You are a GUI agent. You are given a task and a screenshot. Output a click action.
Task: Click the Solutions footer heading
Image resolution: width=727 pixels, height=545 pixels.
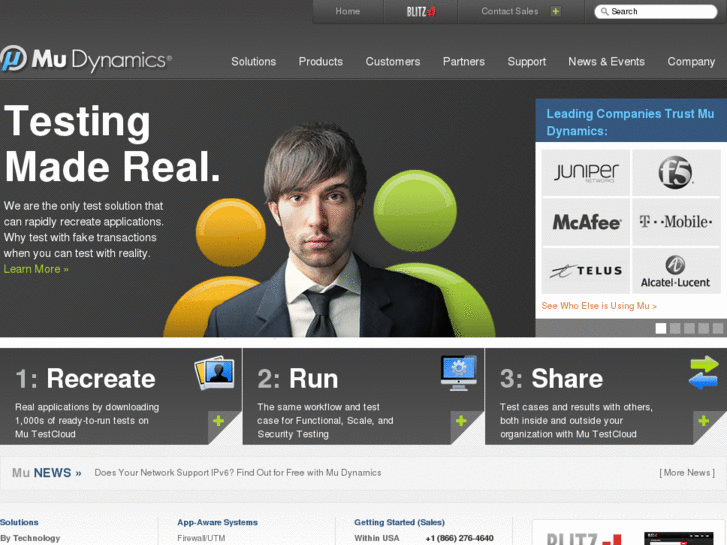click(x=19, y=522)
